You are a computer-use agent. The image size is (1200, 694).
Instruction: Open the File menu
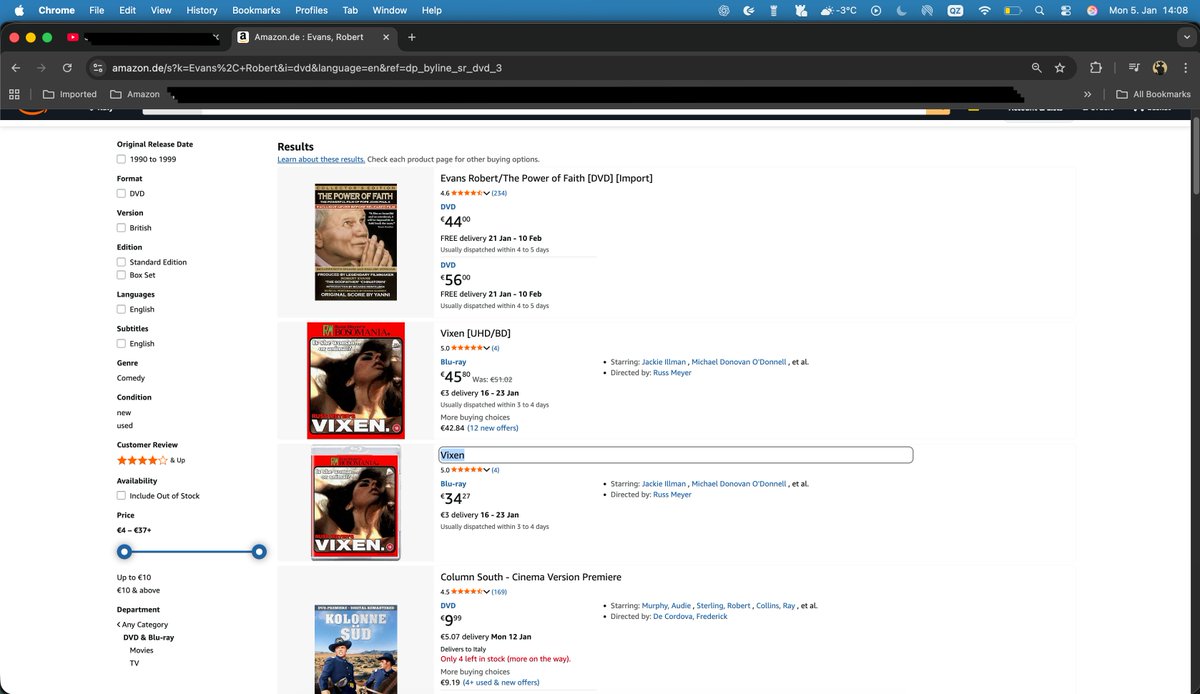[97, 10]
